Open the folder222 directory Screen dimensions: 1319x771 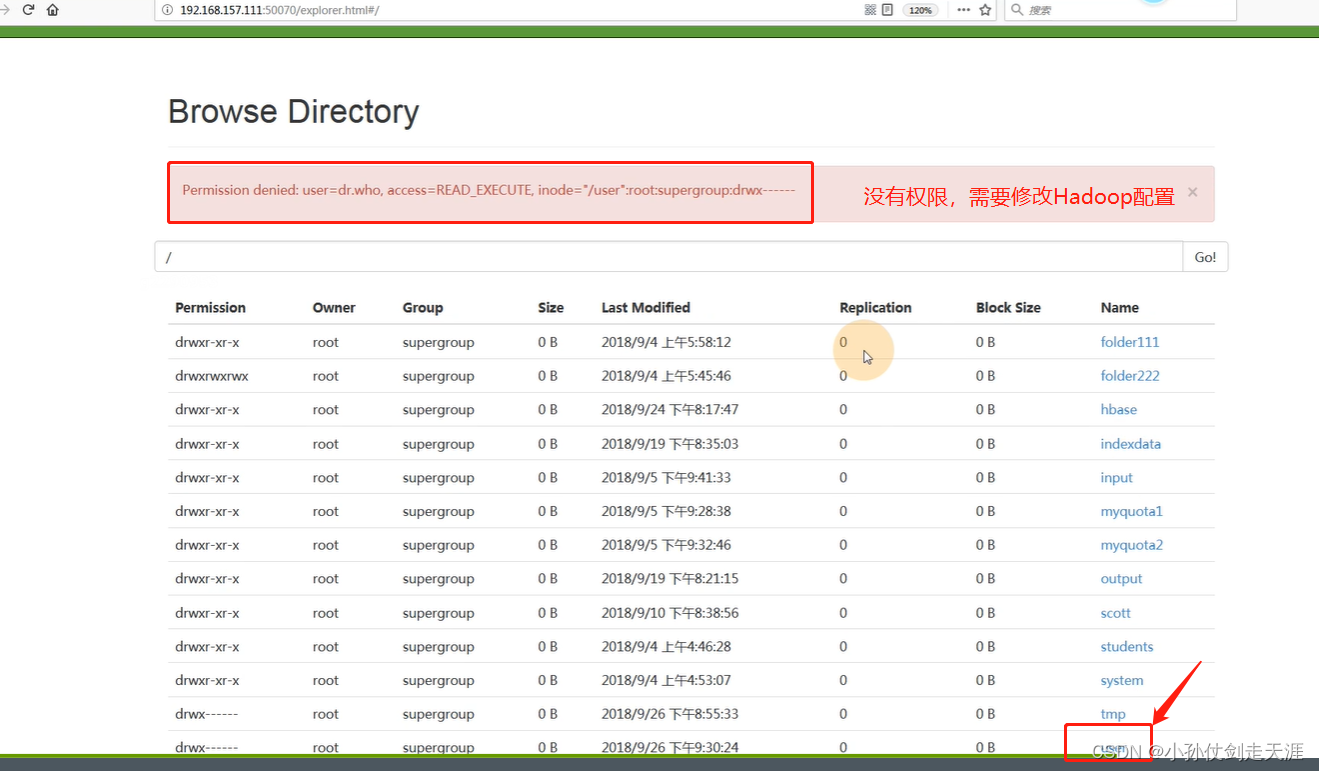coord(1130,376)
